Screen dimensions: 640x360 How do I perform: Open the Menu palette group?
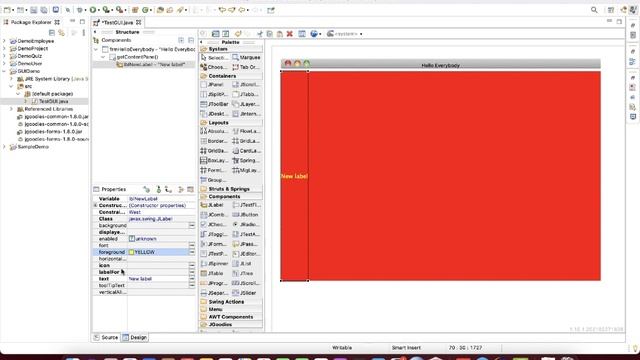(x=231, y=309)
